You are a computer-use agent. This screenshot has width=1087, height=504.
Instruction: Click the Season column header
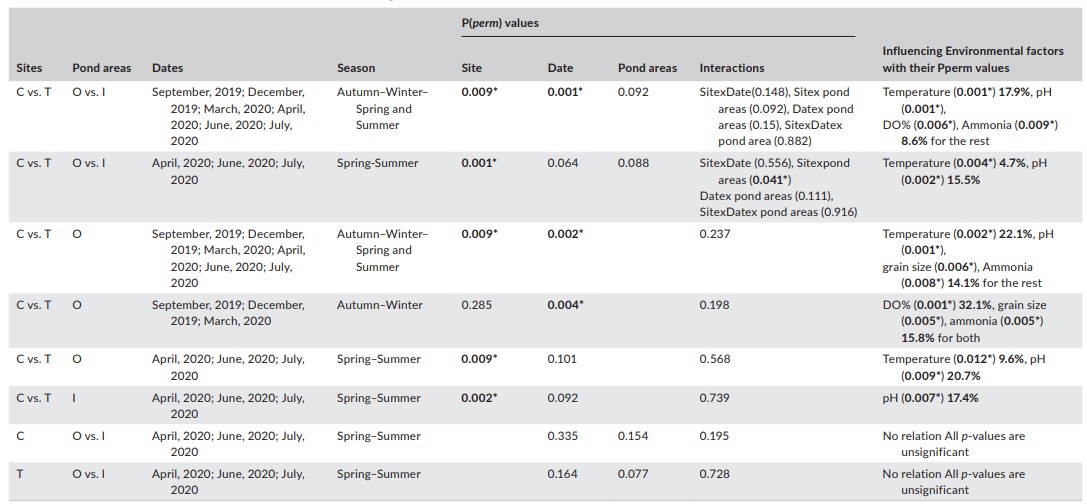coord(356,68)
